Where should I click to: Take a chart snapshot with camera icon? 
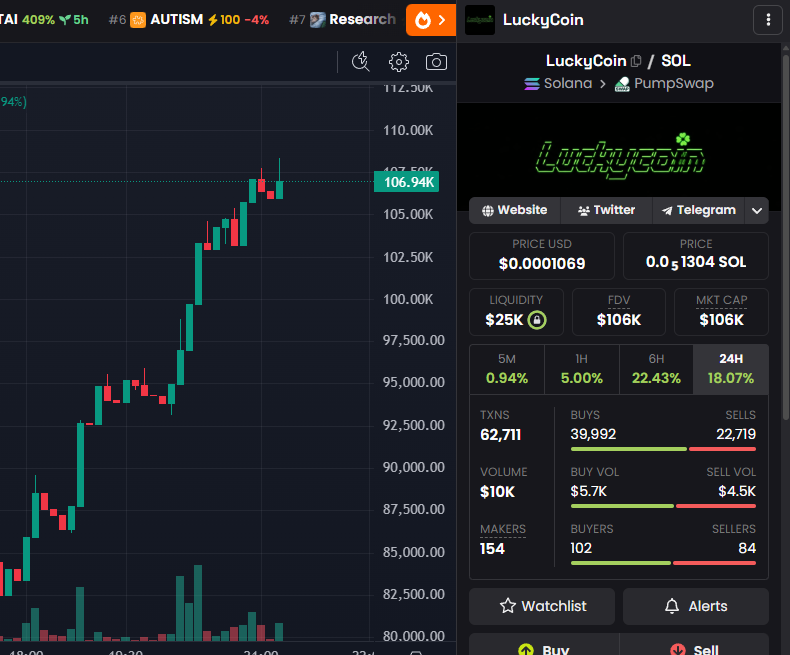436,62
